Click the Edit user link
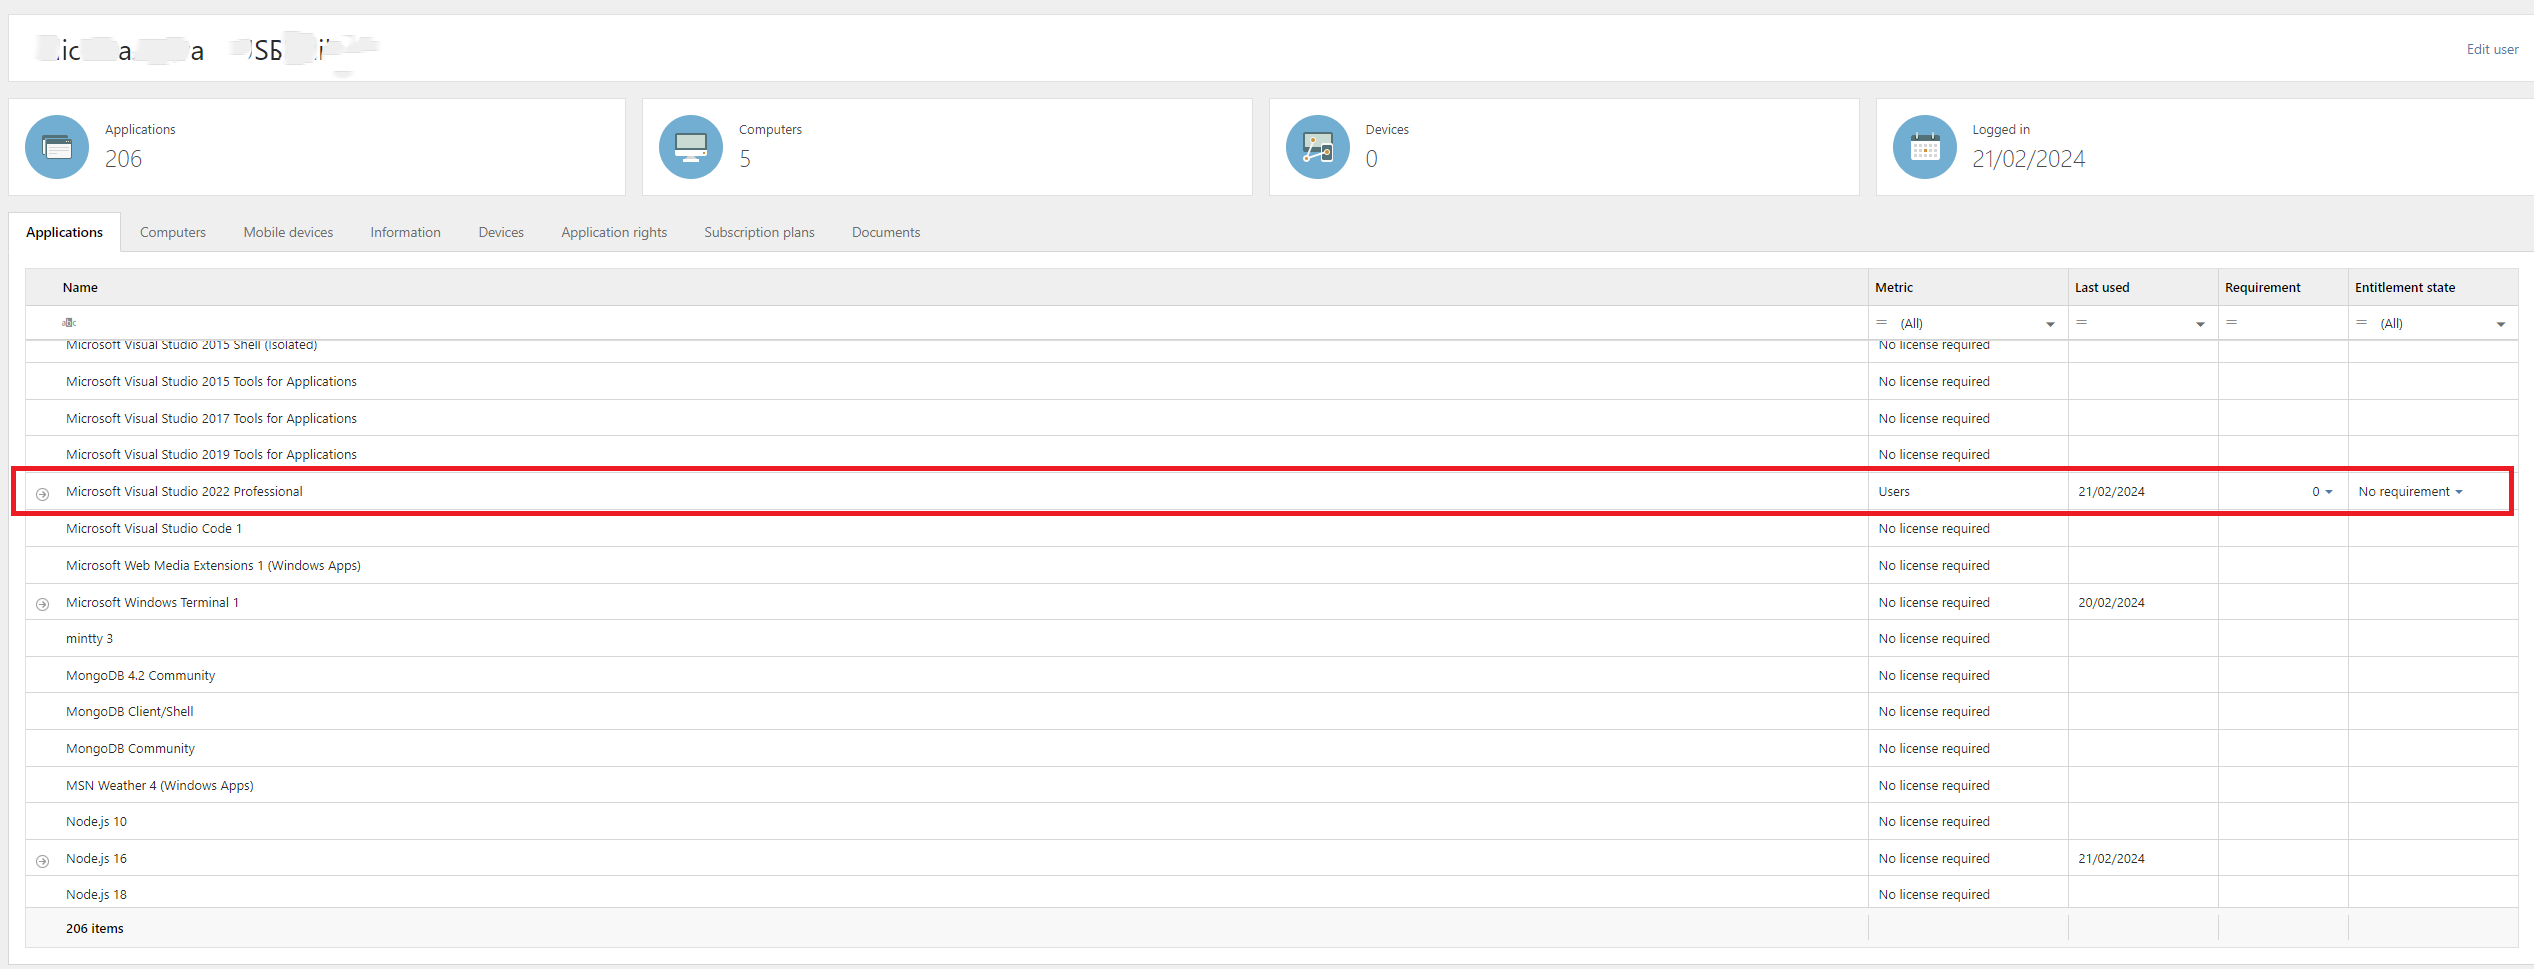 coord(2492,49)
